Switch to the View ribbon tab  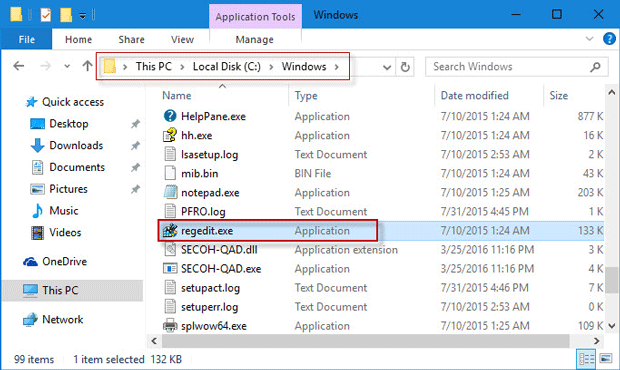coord(182,40)
